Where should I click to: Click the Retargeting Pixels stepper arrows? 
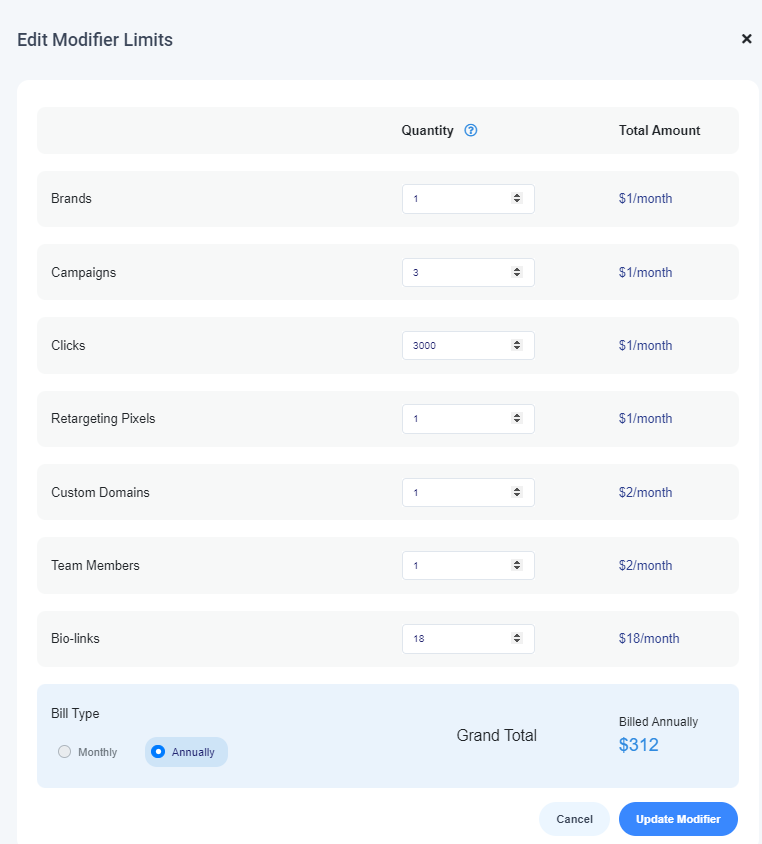click(517, 419)
